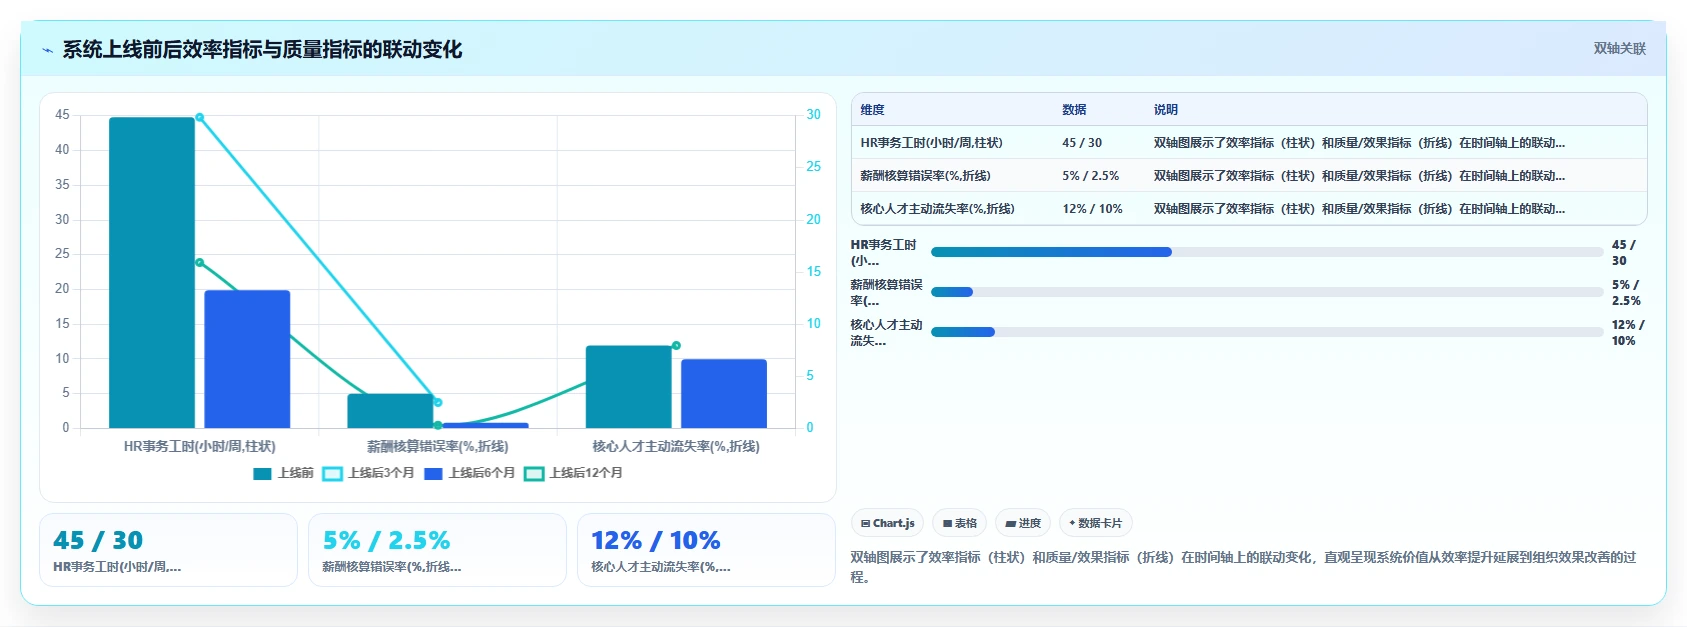Click the 维度 column header
The image size is (1687, 627).
coord(872,110)
